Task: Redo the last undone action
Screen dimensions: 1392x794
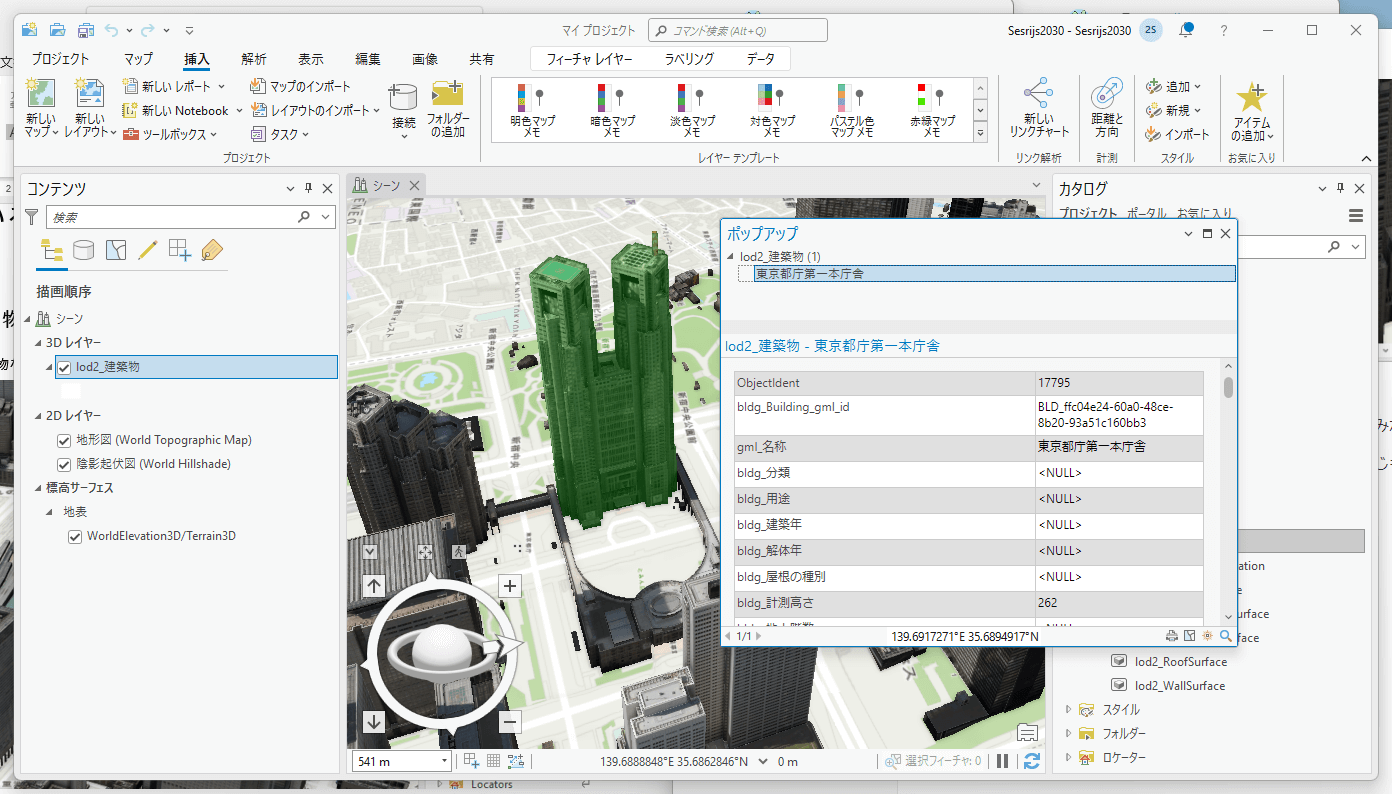Action: click(x=149, y=30)
